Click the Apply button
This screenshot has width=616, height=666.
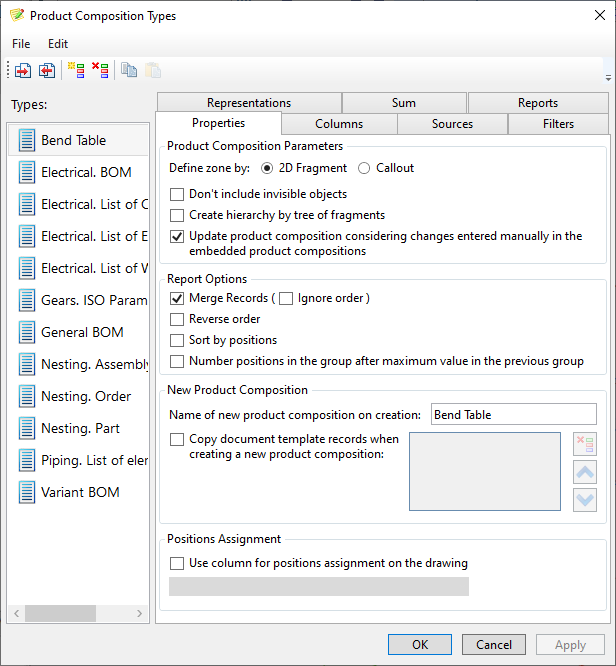(570, 645)
